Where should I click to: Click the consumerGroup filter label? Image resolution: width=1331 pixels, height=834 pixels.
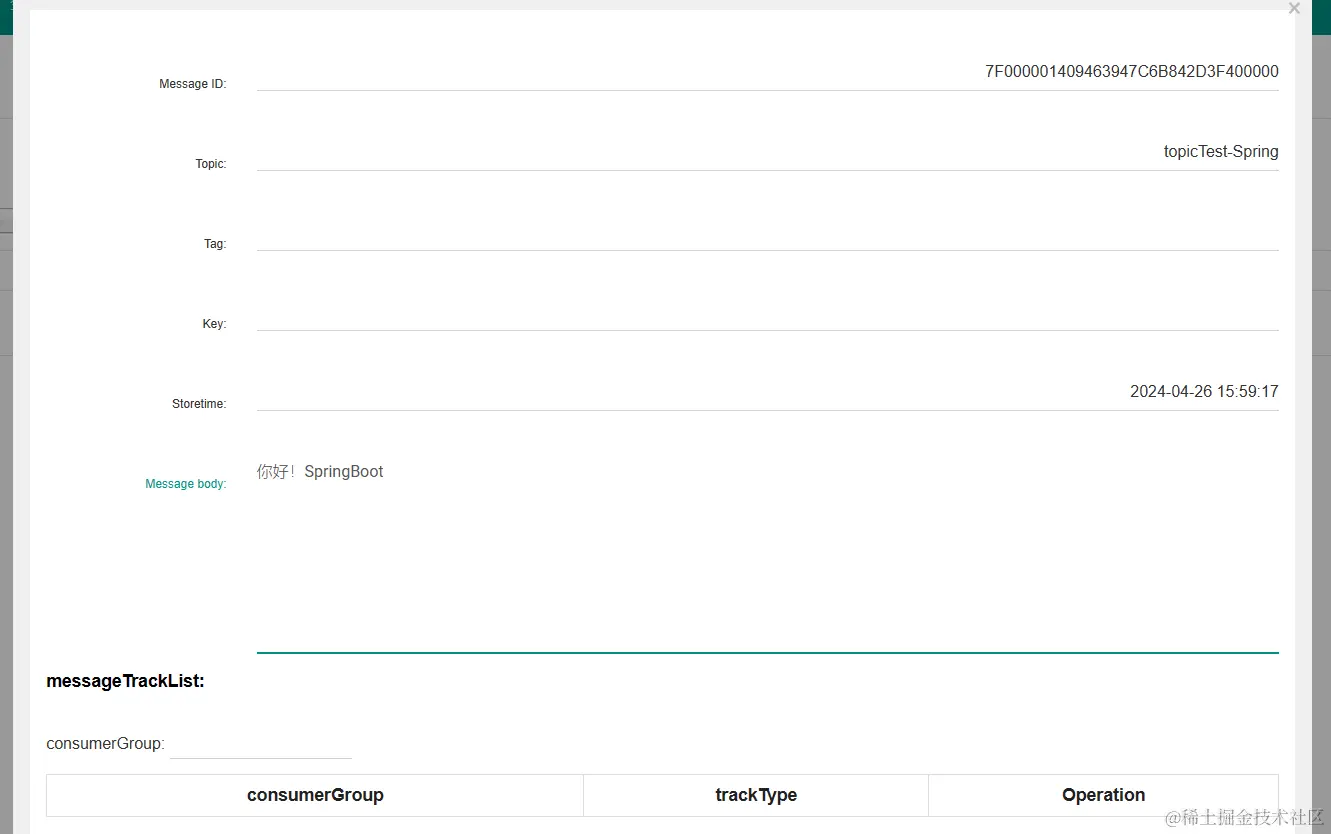[x=105, y=744]
